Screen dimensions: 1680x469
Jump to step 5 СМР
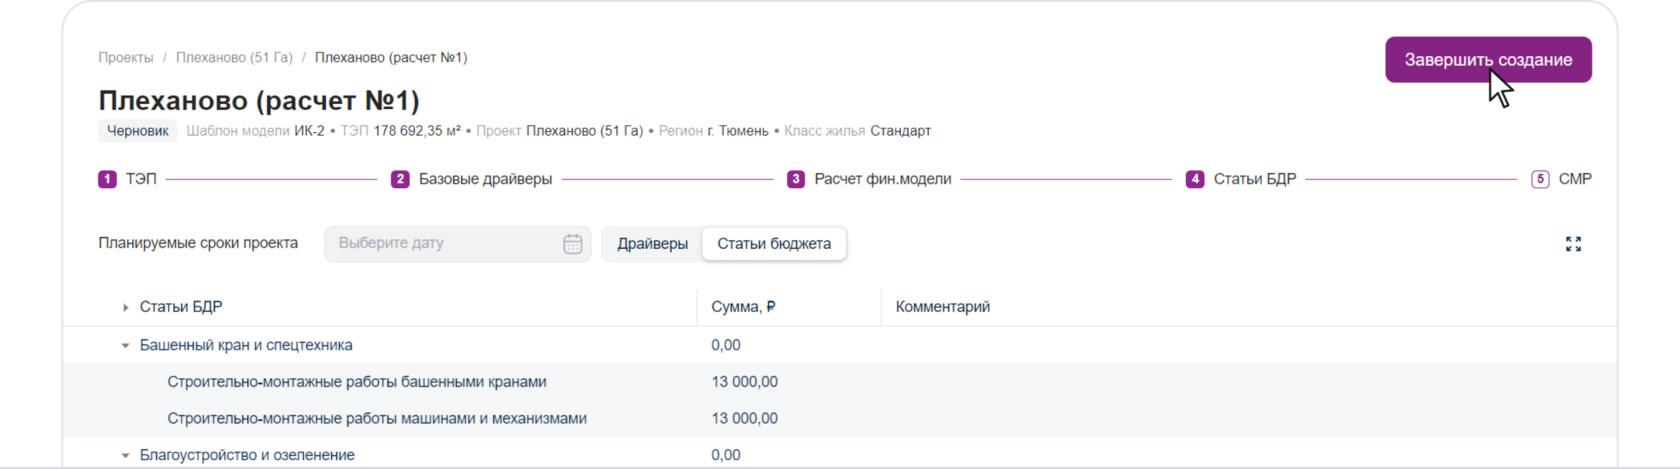[1562, 179]
